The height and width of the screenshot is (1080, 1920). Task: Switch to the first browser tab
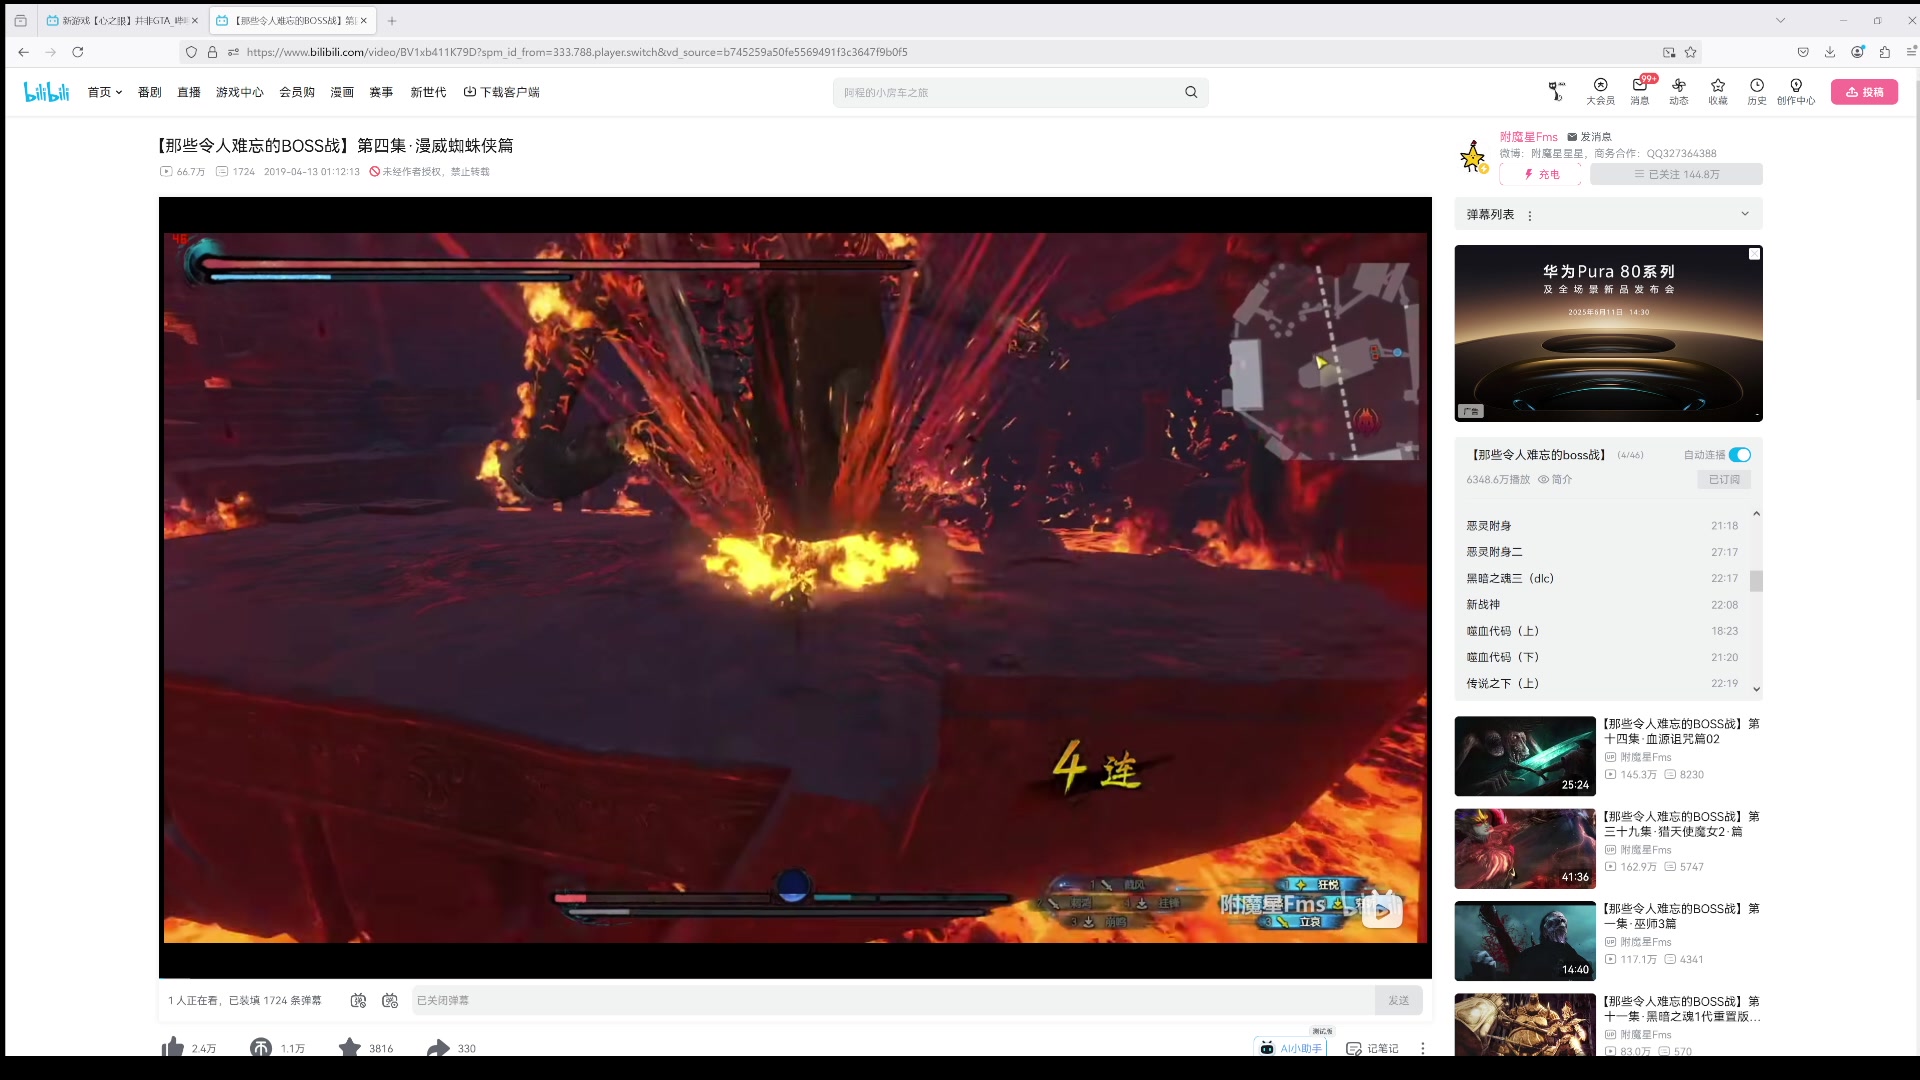pos(121,20)
